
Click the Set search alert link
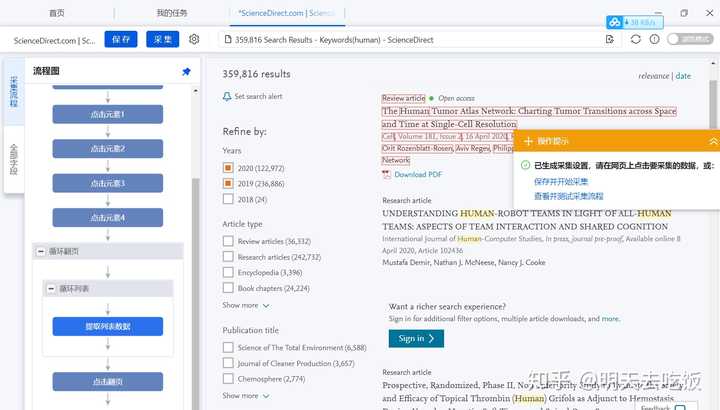coord(258,96)
